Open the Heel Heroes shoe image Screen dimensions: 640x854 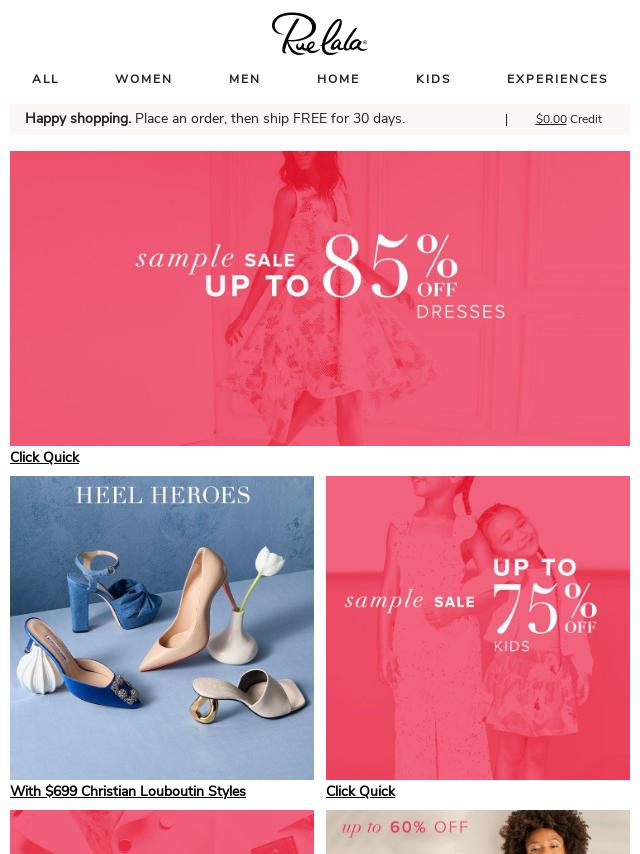pyautogui.click(x=162, y=628)
